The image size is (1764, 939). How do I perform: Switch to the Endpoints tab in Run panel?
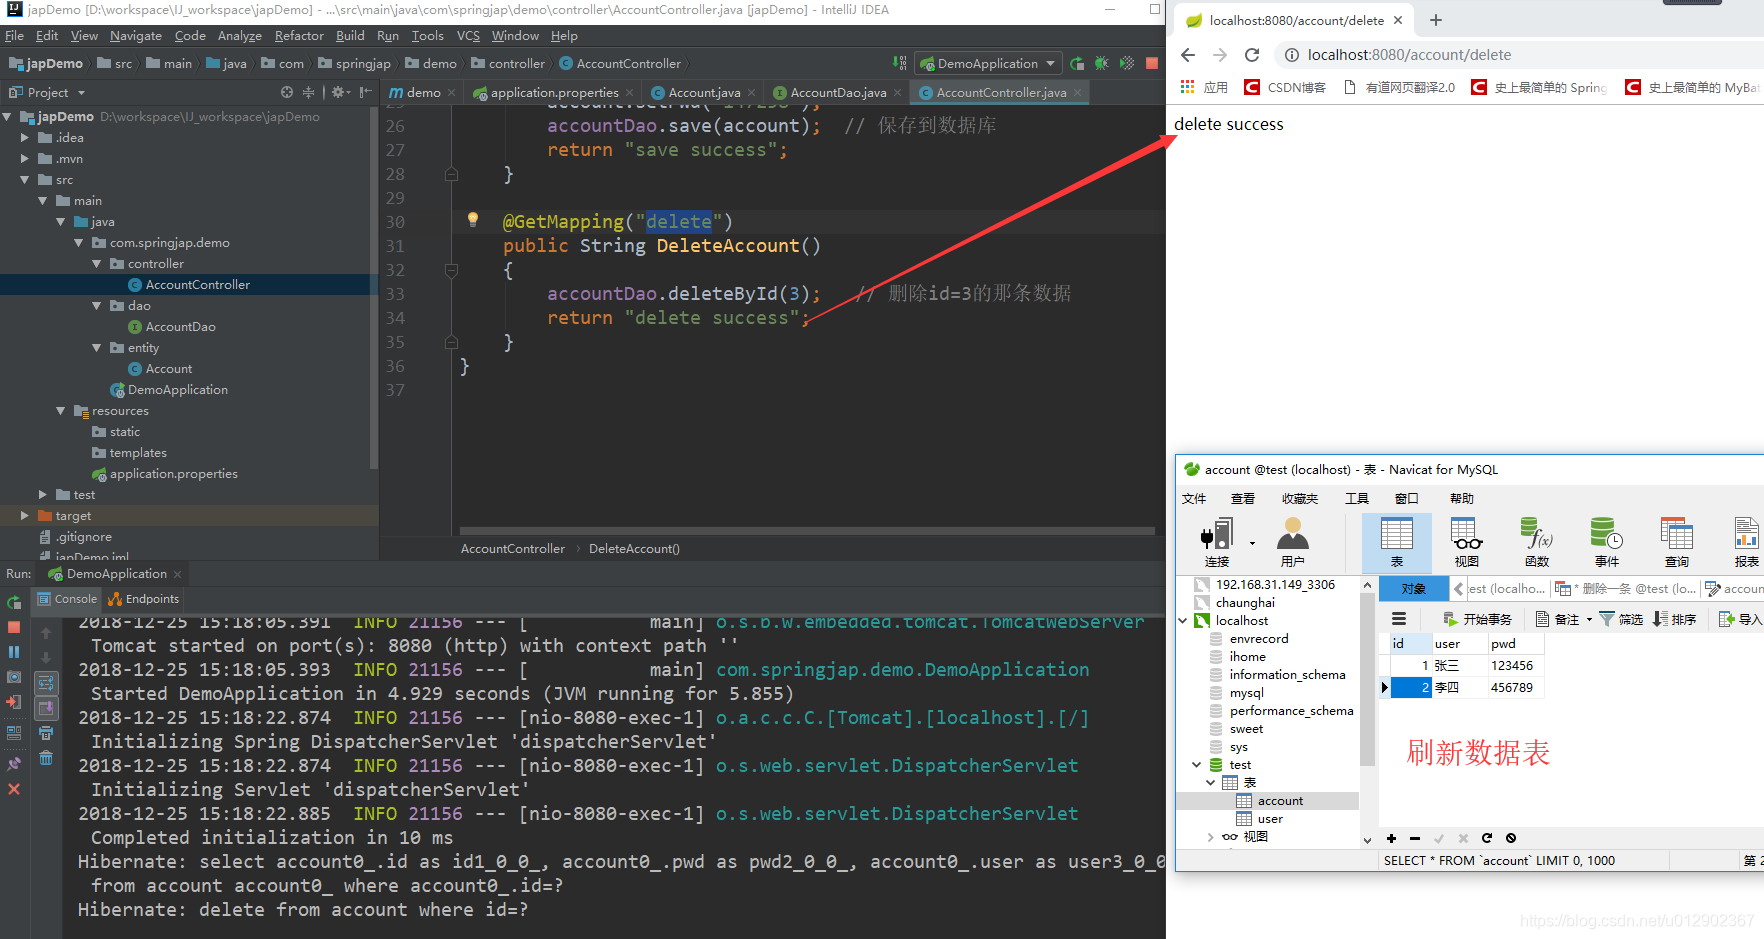pos(145,599)
